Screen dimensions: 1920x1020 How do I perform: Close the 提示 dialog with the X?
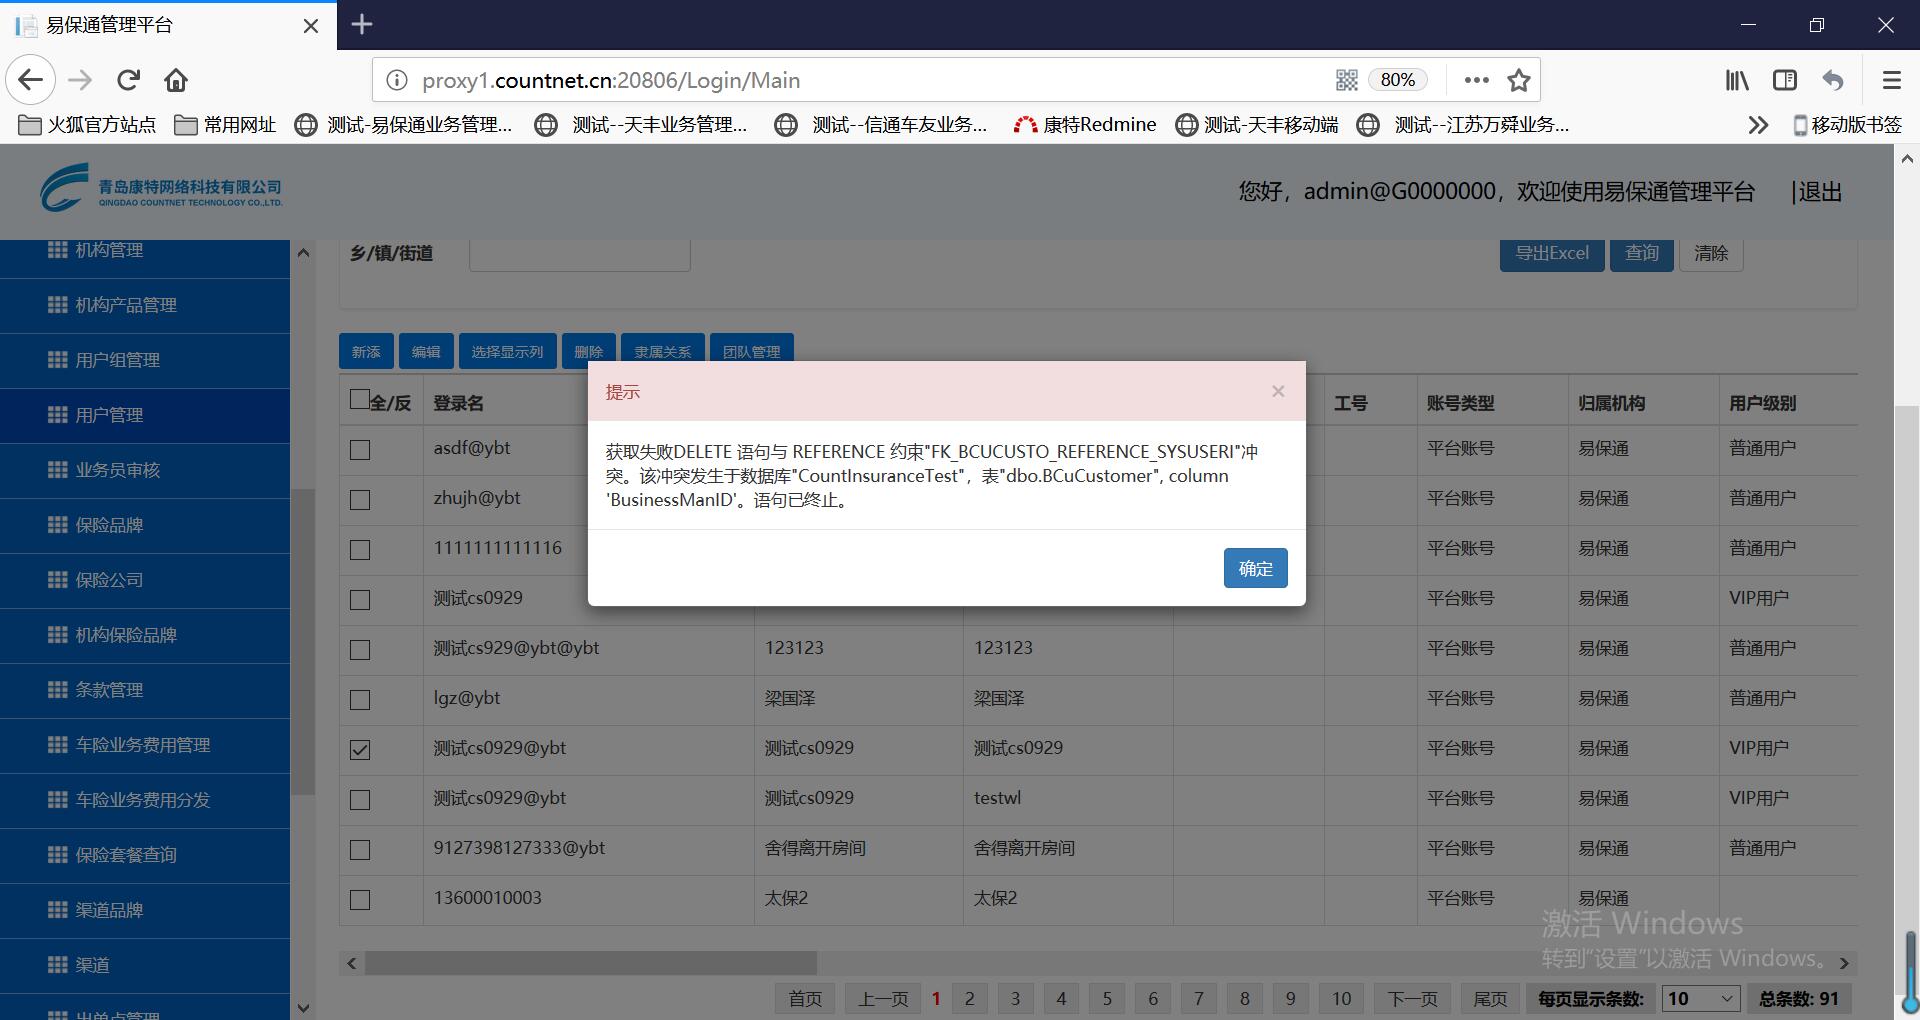tap(1277, 391)
